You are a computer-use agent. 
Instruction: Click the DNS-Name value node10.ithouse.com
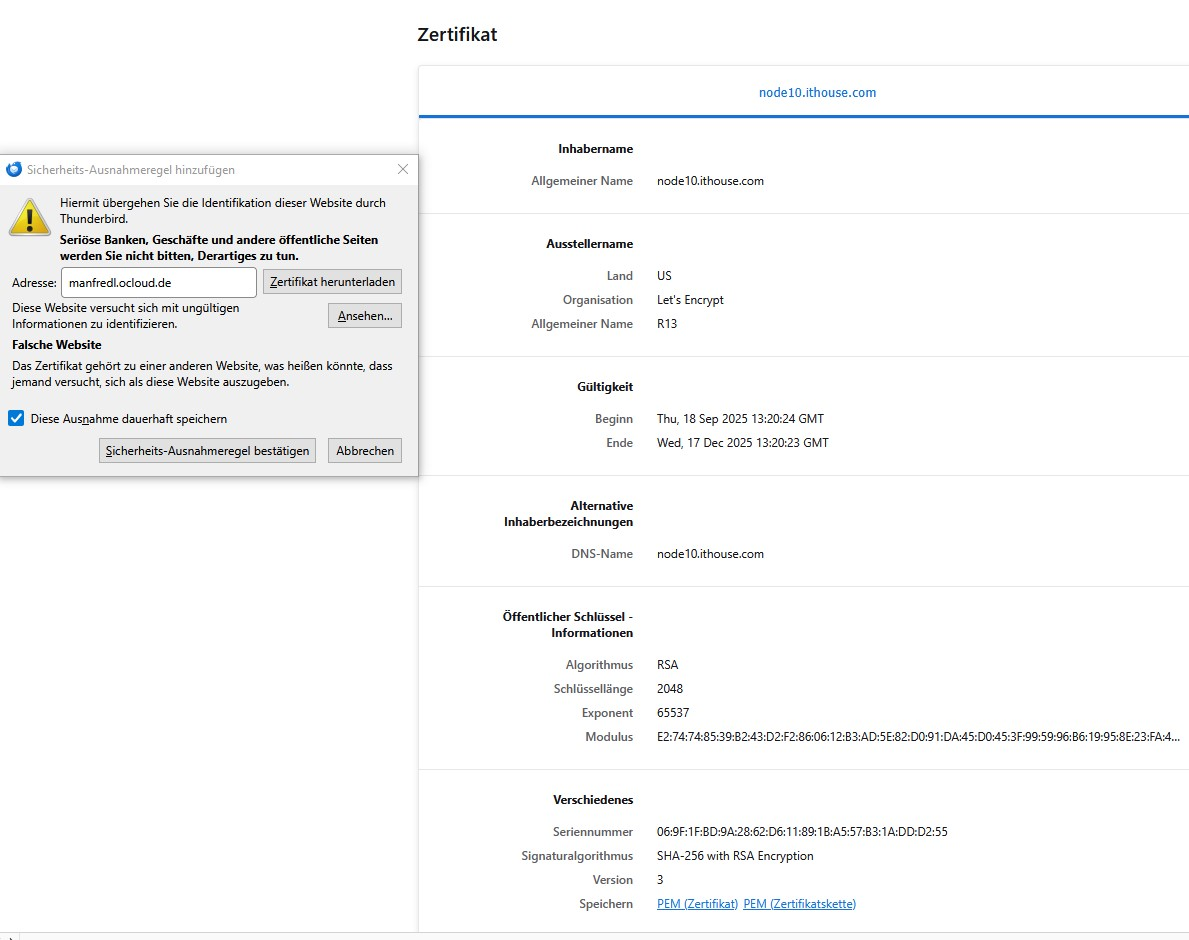(710, 554)
